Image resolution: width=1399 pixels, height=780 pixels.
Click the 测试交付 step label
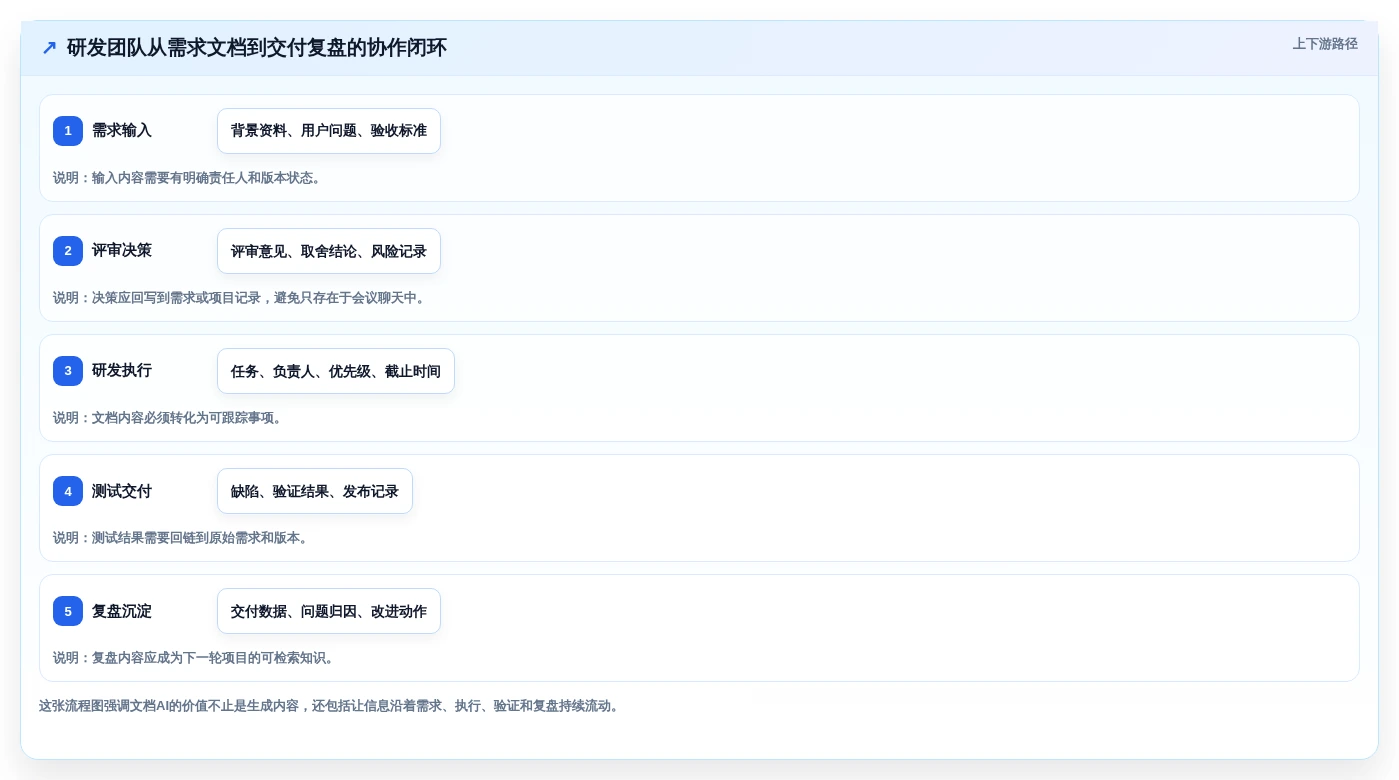tap(122, 491)
